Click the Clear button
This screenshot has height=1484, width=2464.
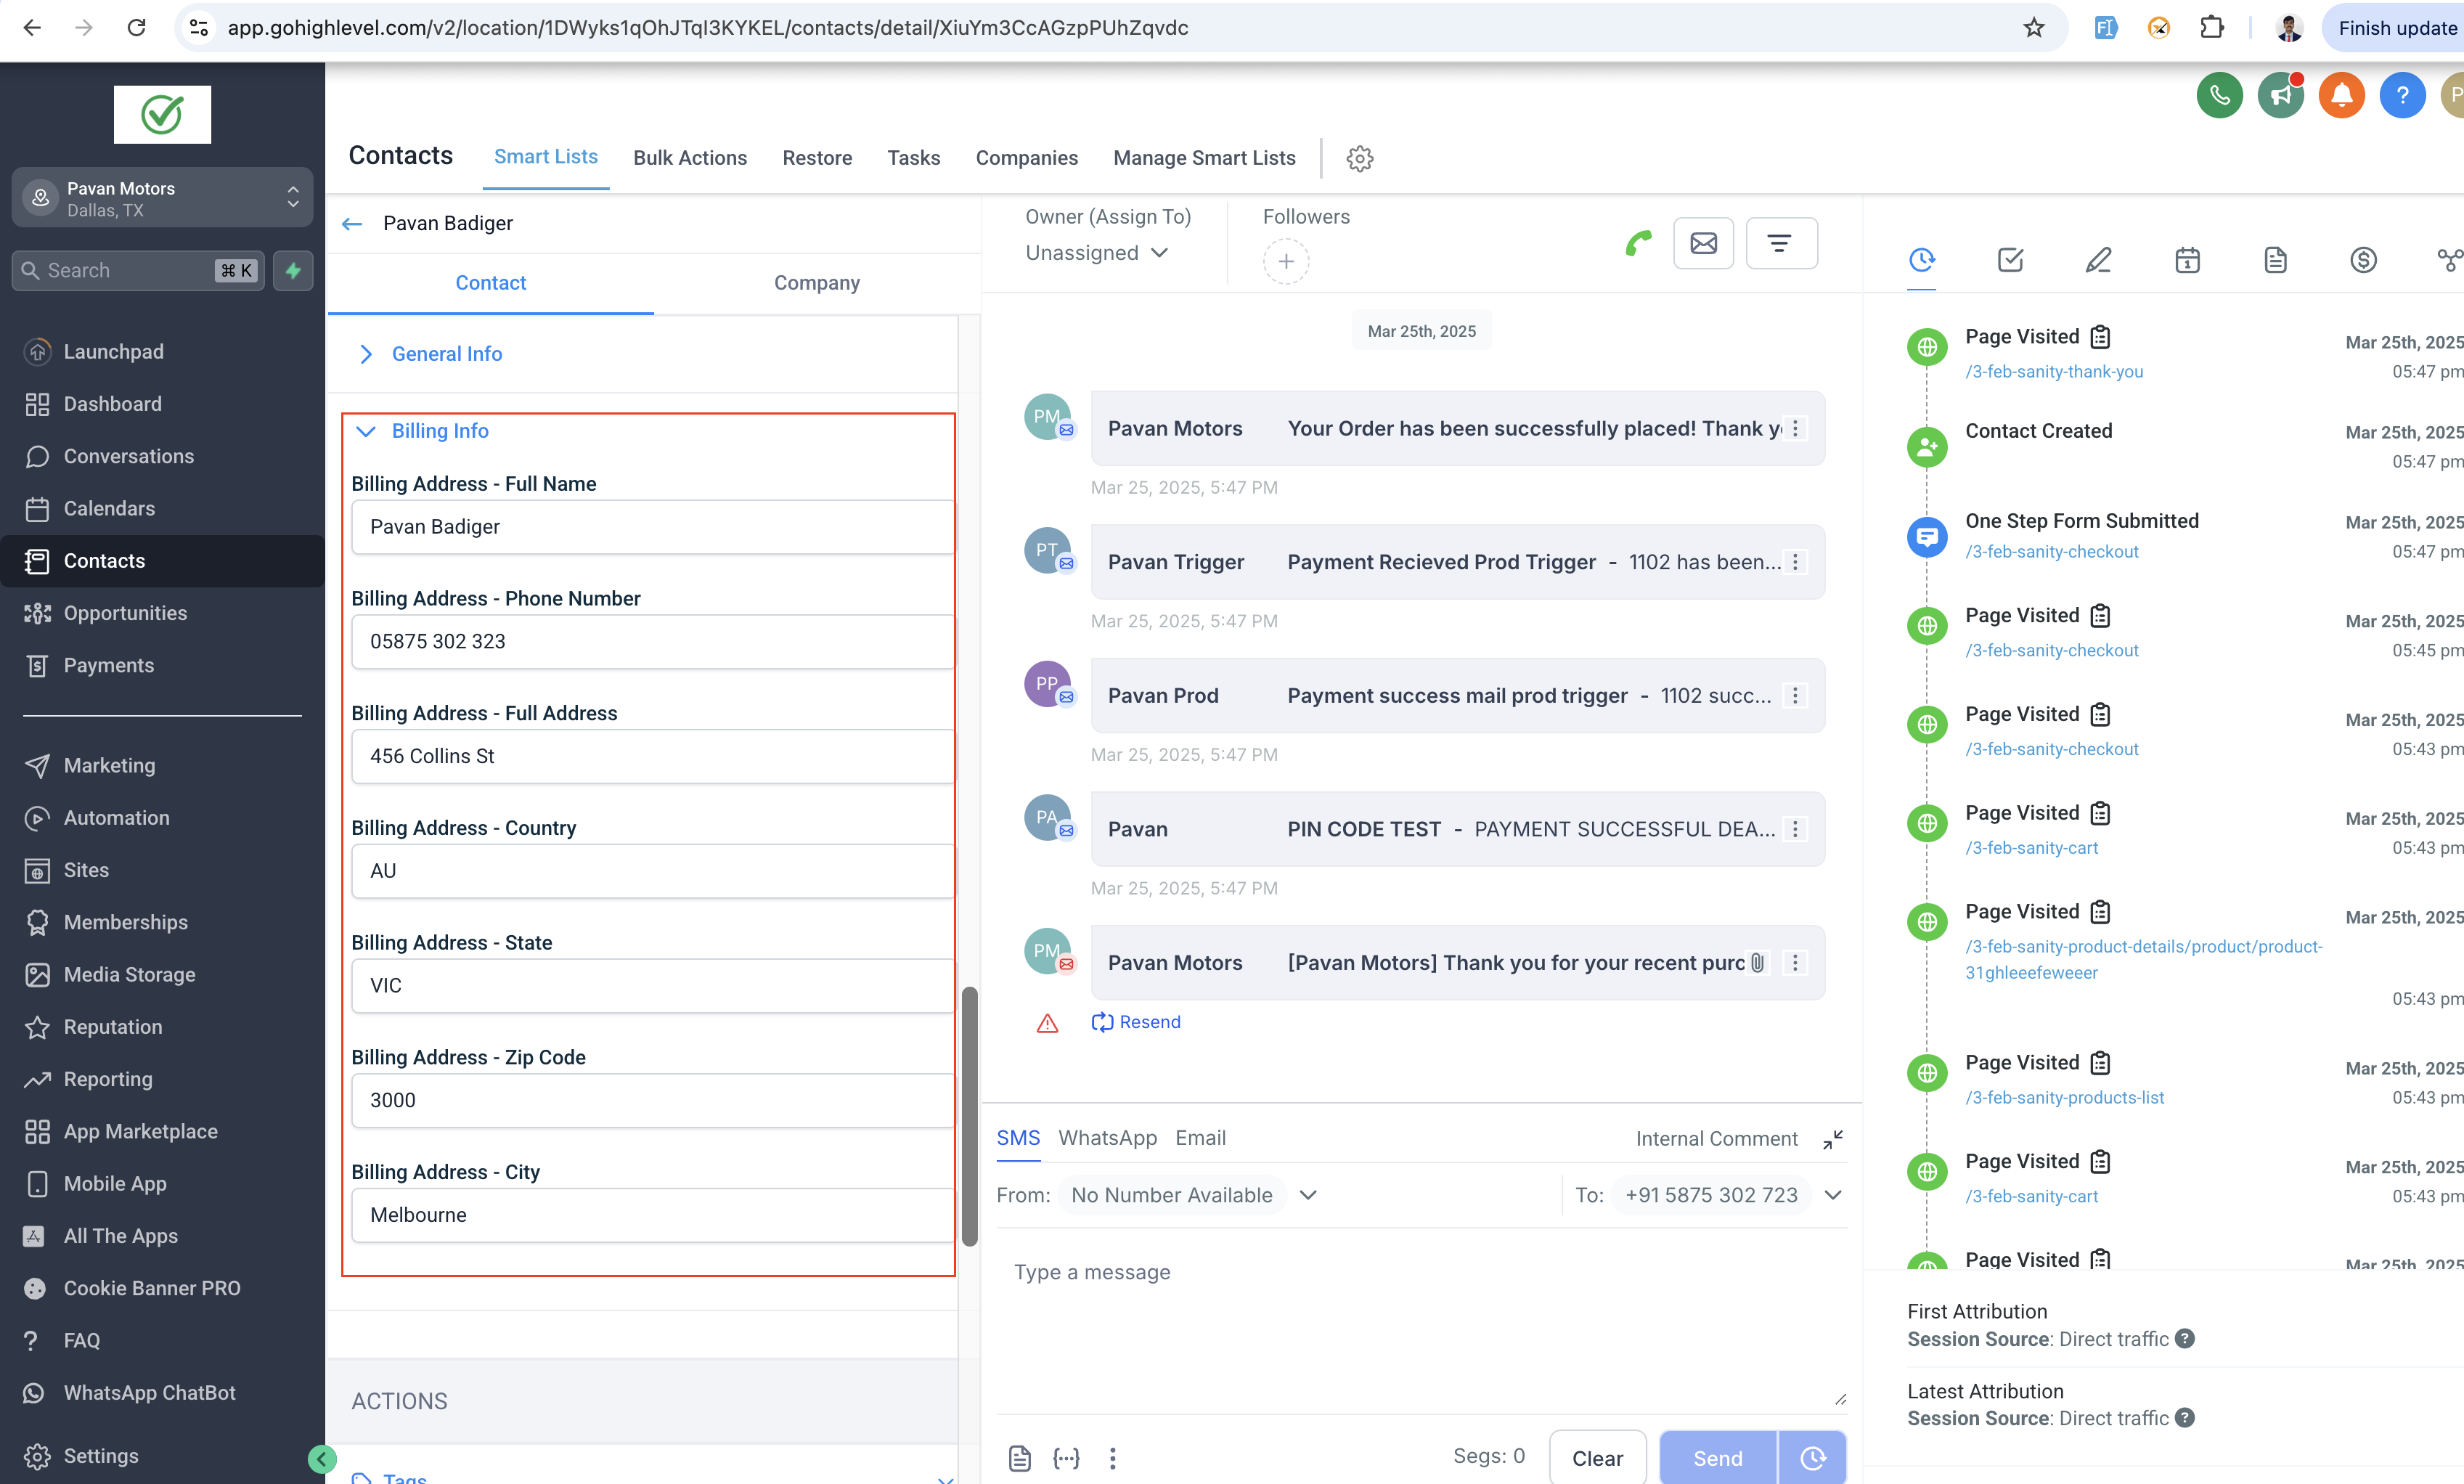[1597, 1458]
